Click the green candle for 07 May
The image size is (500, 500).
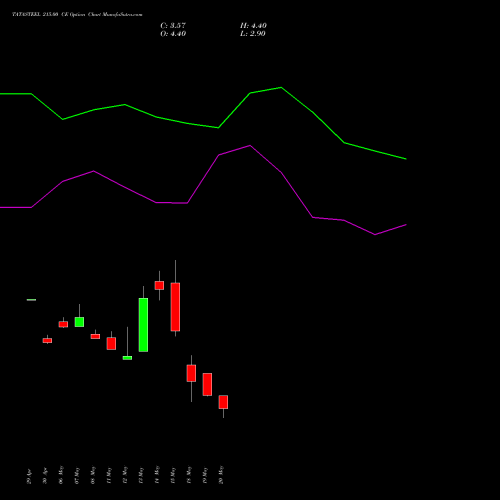(79, 322)
